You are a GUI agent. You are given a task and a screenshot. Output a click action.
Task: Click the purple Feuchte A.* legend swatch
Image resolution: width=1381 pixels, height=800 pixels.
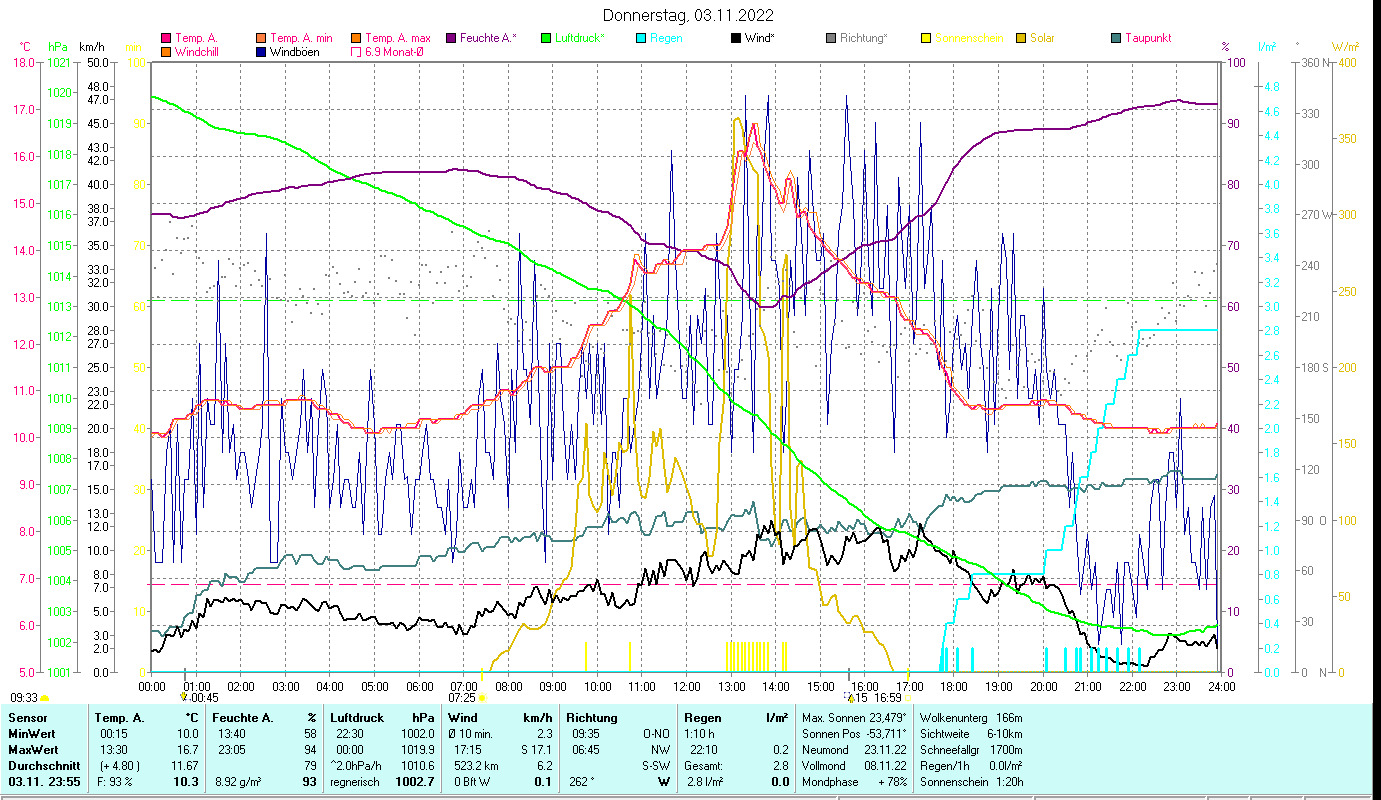point(451,39)
